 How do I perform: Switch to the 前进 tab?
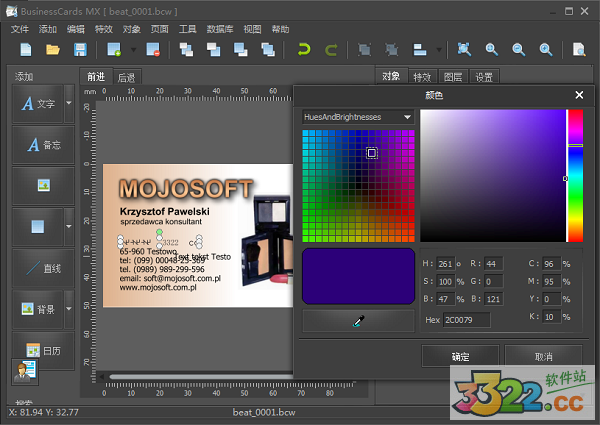click(x=96, y=77)
